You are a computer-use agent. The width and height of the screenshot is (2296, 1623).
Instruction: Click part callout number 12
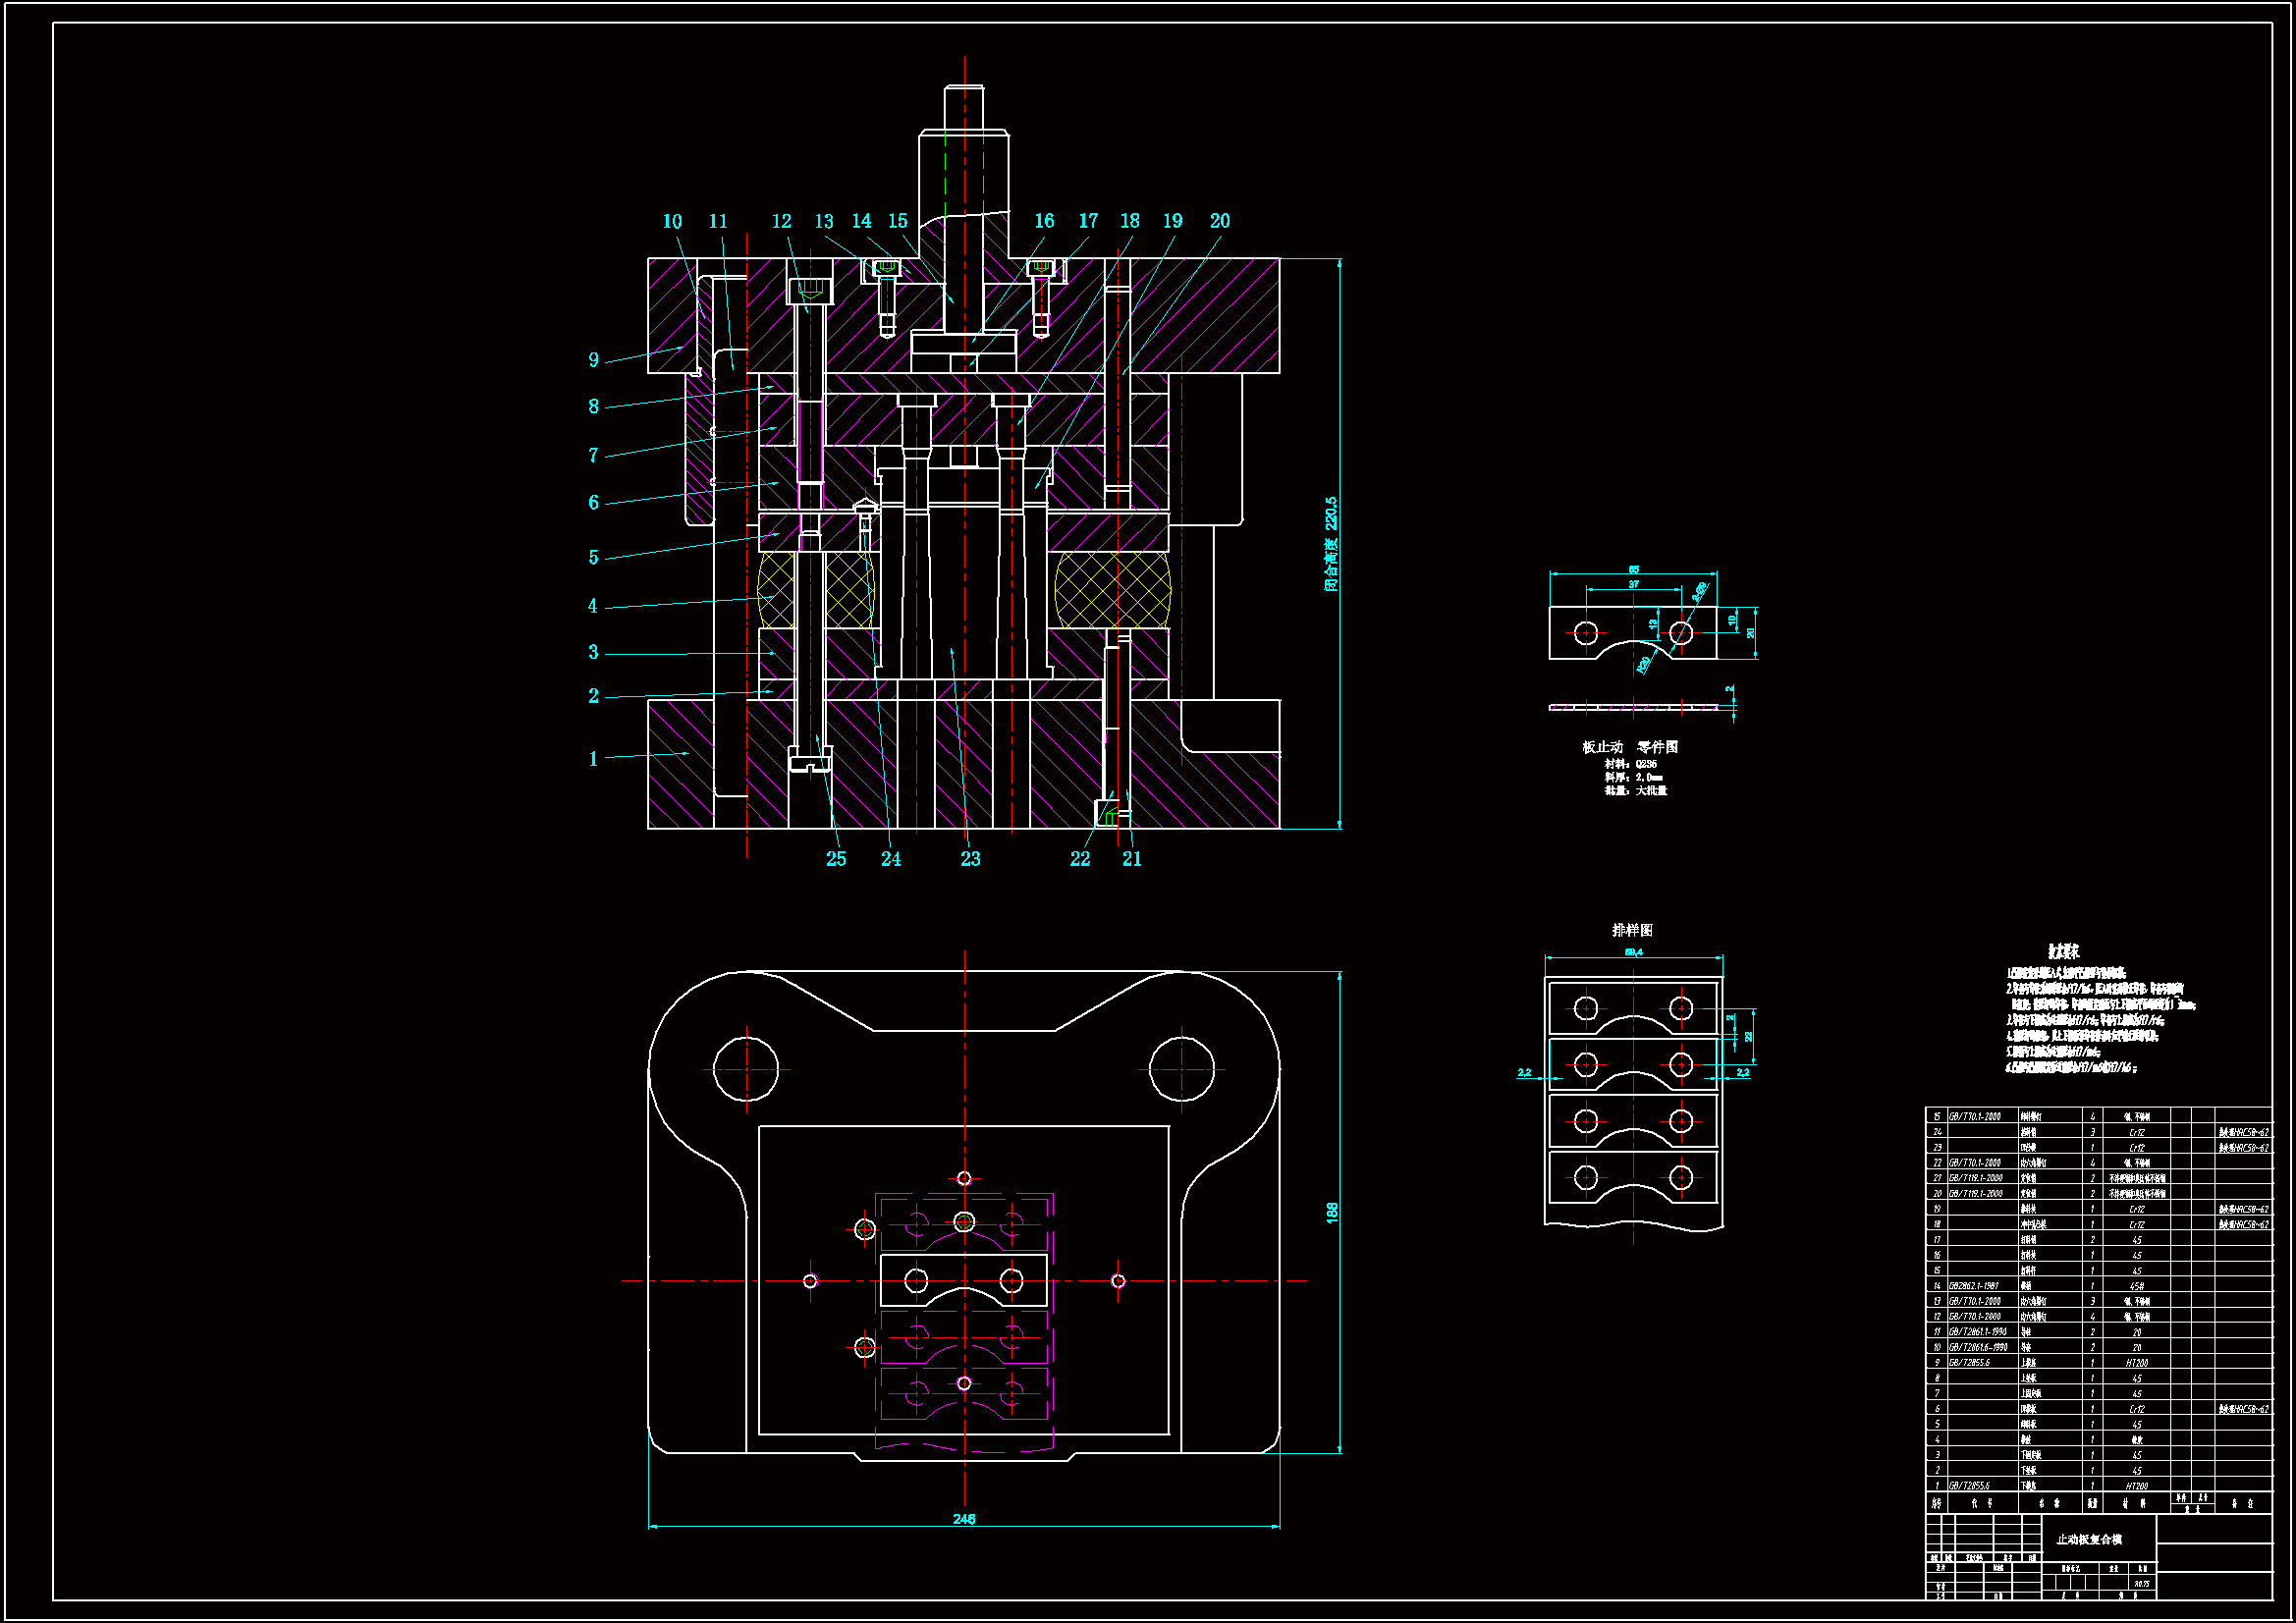pos(781,221)
